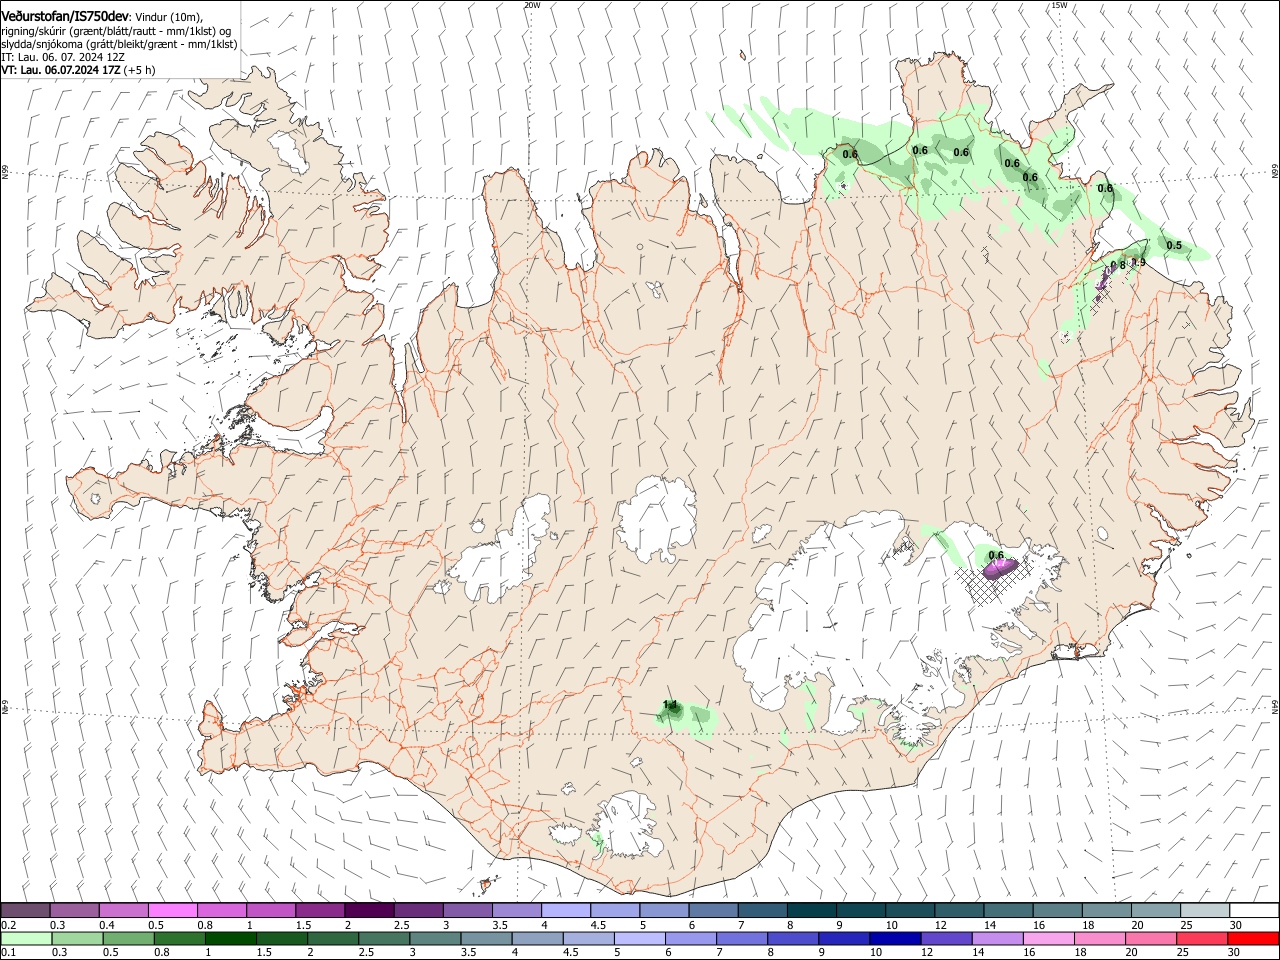The width and height of the screenshot is (1280, 960).
Task: Click the purple snowfall patch on Vatnajökull
Action: click(1000, 569)
